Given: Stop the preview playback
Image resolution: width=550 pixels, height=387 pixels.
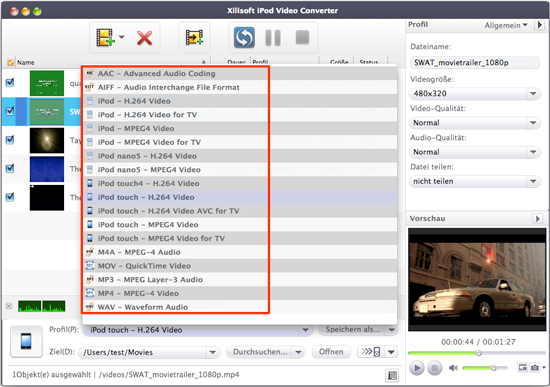Looking at the screenshot, I should [434, 368].
